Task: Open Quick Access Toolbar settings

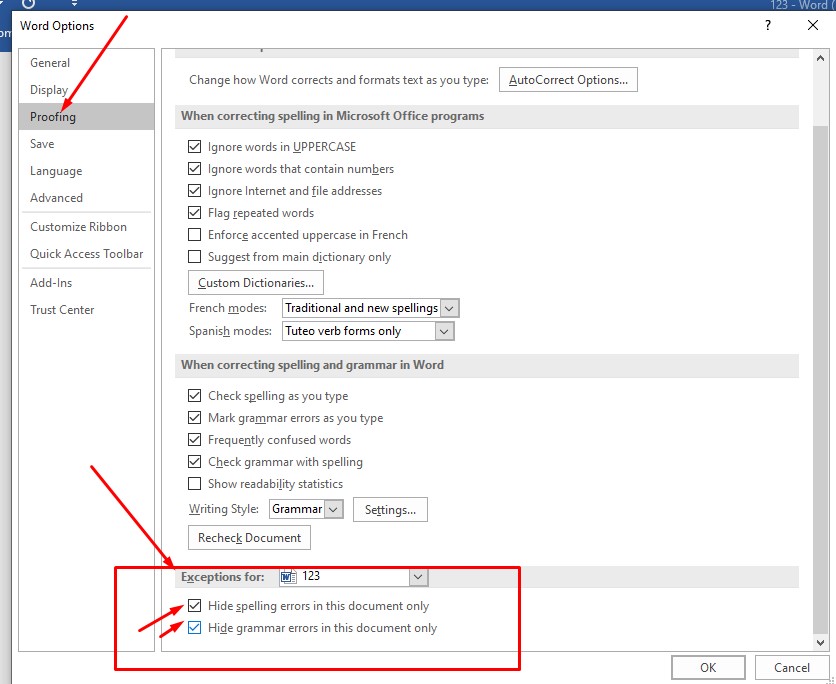Action: point(86,254)
